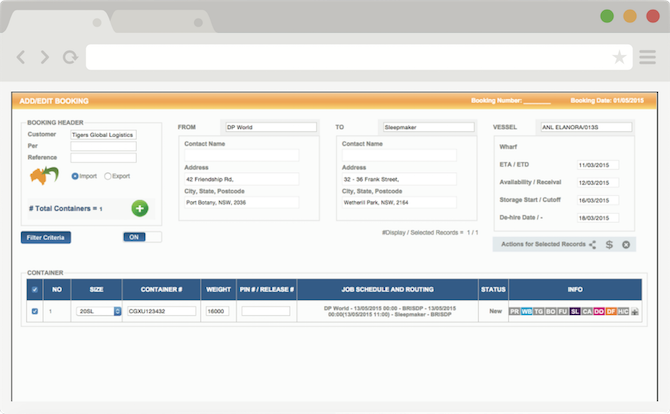Click the Port Botany, NSW, 2036 field
Screen dimensions: 670x414
click(241, 203)
